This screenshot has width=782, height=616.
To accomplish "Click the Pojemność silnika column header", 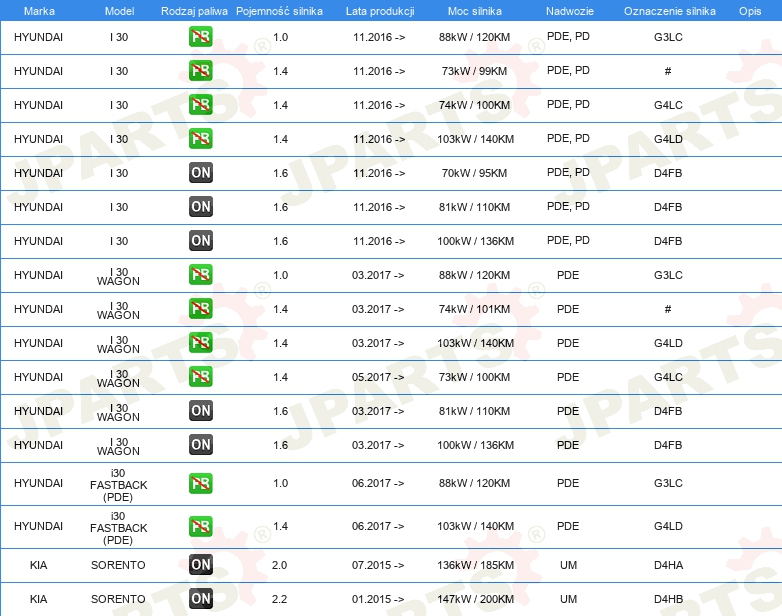I will coord(279,11).
